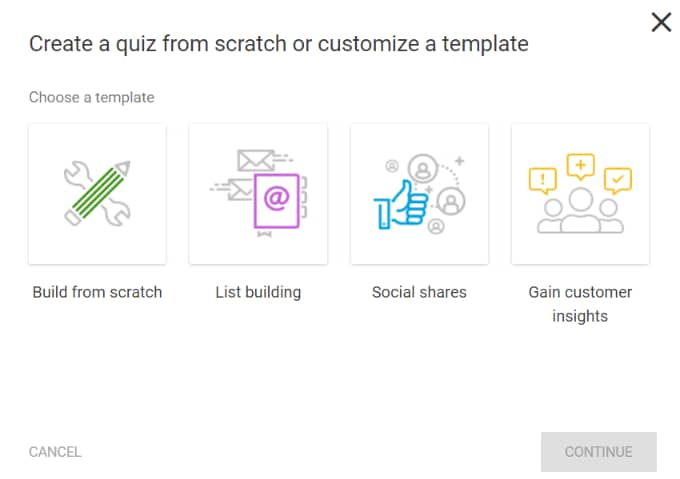This screenshot has width=680, height=479.
Task: Select the Build from scratch label
Action: 97,292
